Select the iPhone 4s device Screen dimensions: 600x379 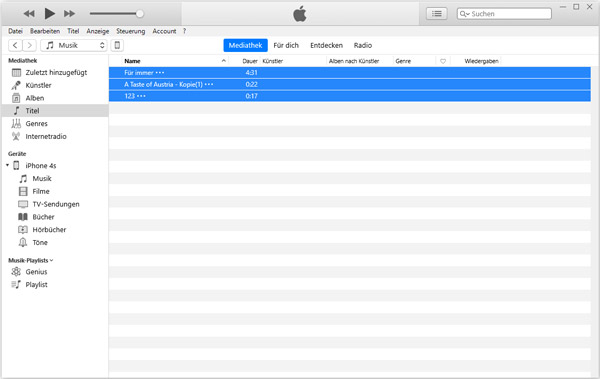[x=41, y=165]
